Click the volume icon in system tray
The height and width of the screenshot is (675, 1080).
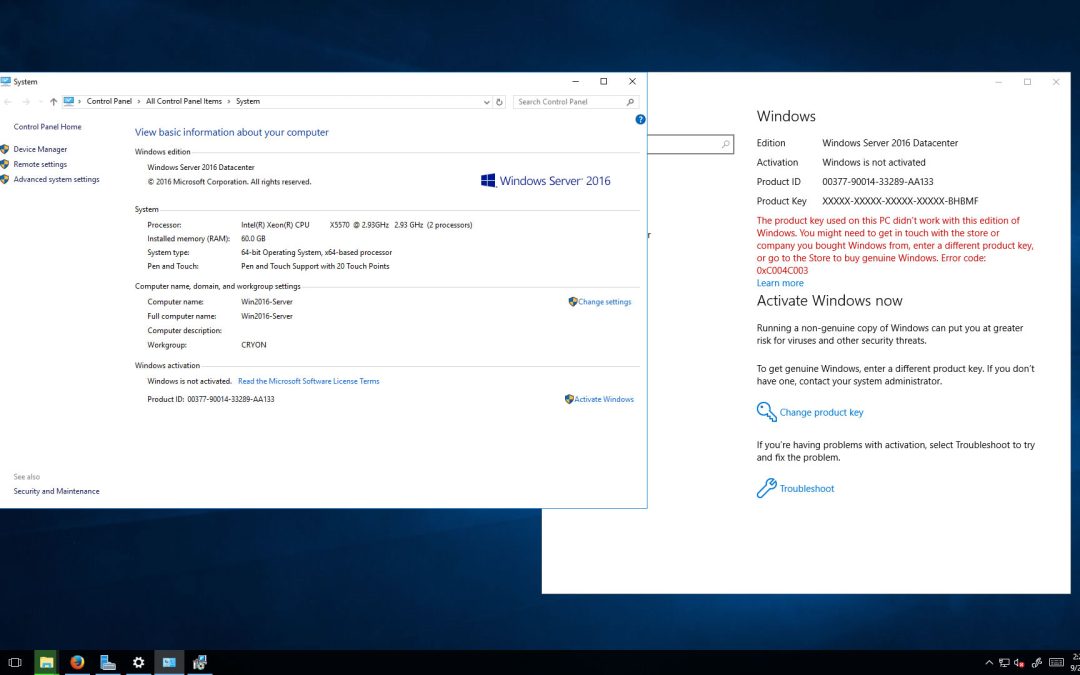coord(1019,662)
